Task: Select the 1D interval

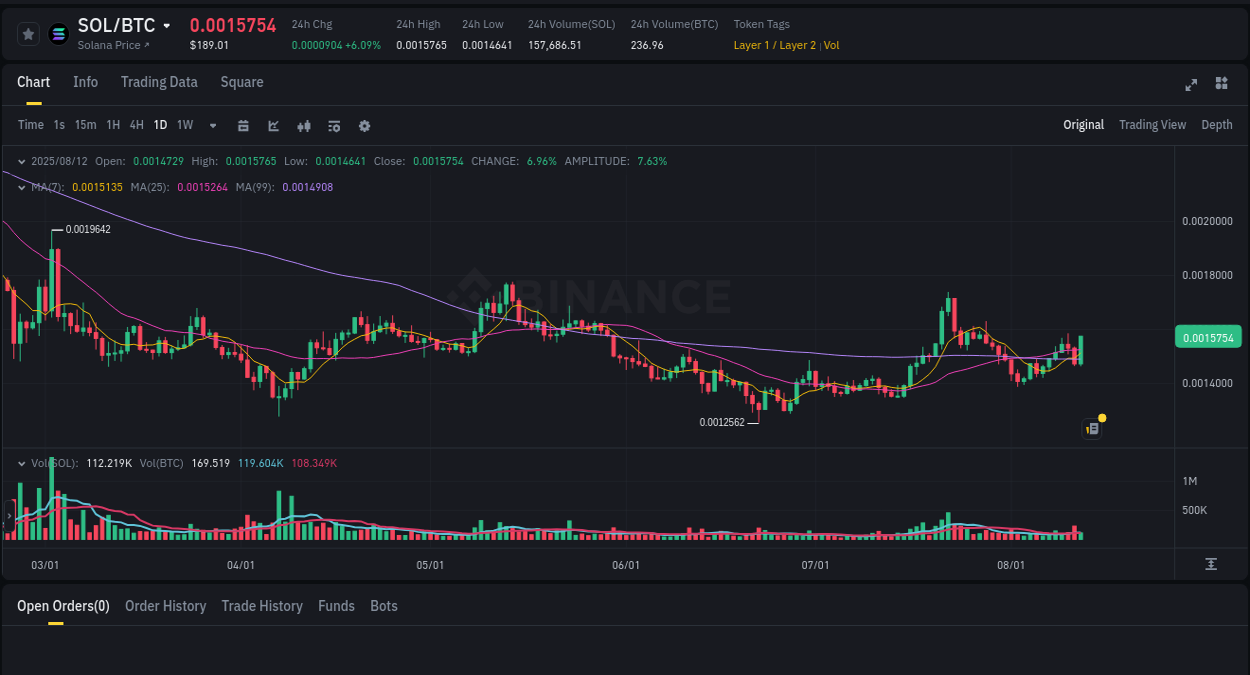Action: tap(160, 125)
